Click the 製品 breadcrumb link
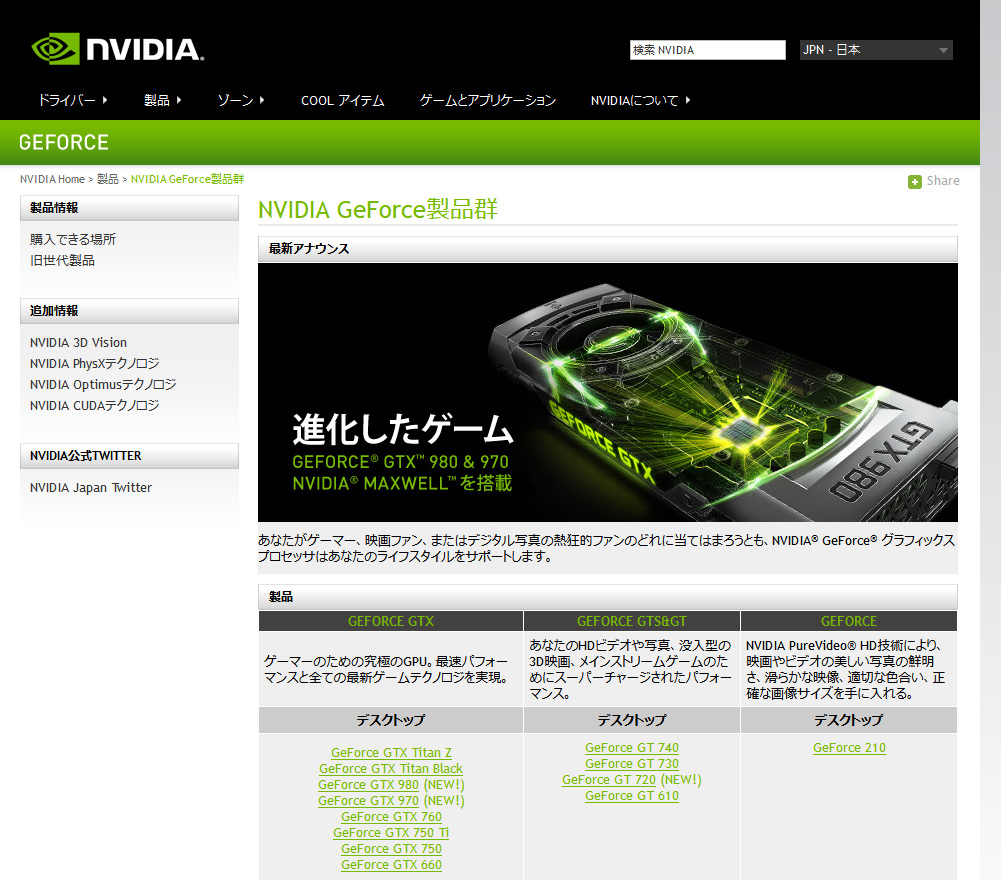The width and height of the screenshot is (1001, 880). (x=107, y=179)
